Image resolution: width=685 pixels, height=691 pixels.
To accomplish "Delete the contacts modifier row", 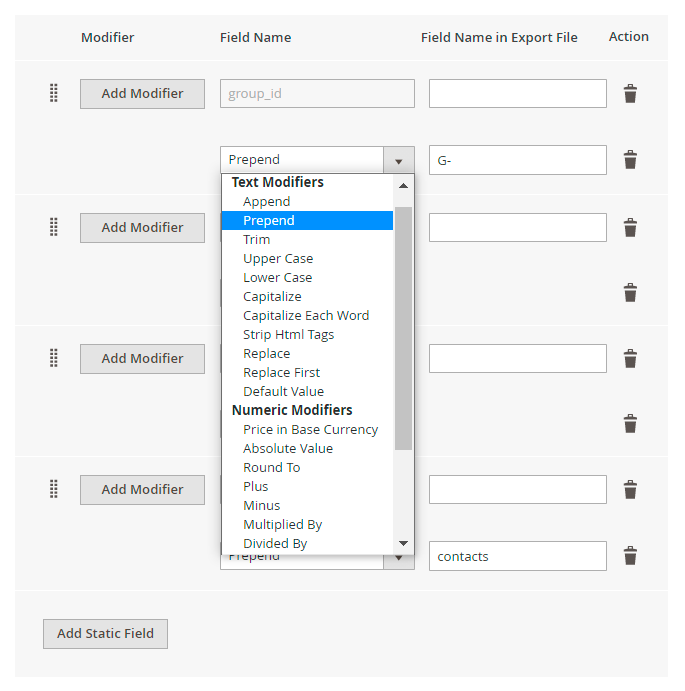I will (x=630, y=556).
